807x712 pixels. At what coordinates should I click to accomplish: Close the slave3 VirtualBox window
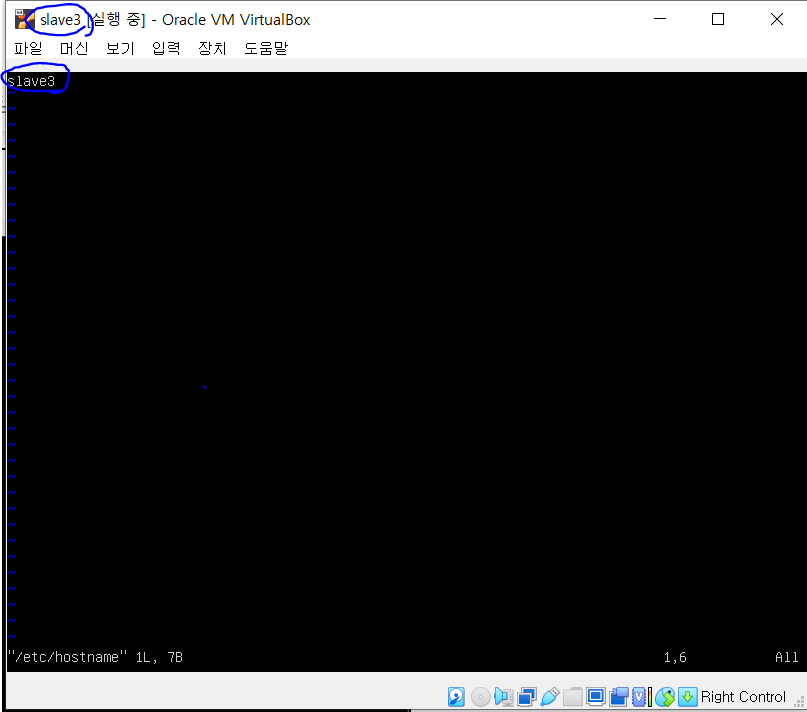777,19
